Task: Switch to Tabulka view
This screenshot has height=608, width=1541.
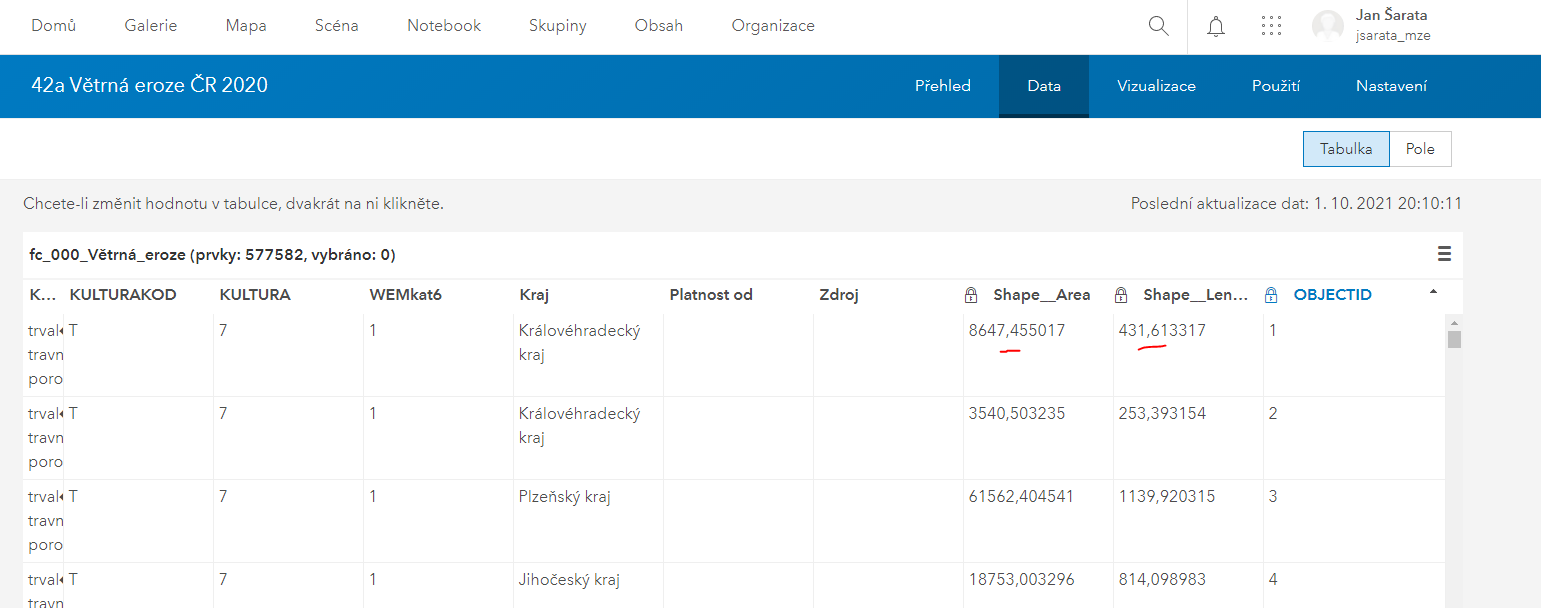Action: [x=1346, y=149]
